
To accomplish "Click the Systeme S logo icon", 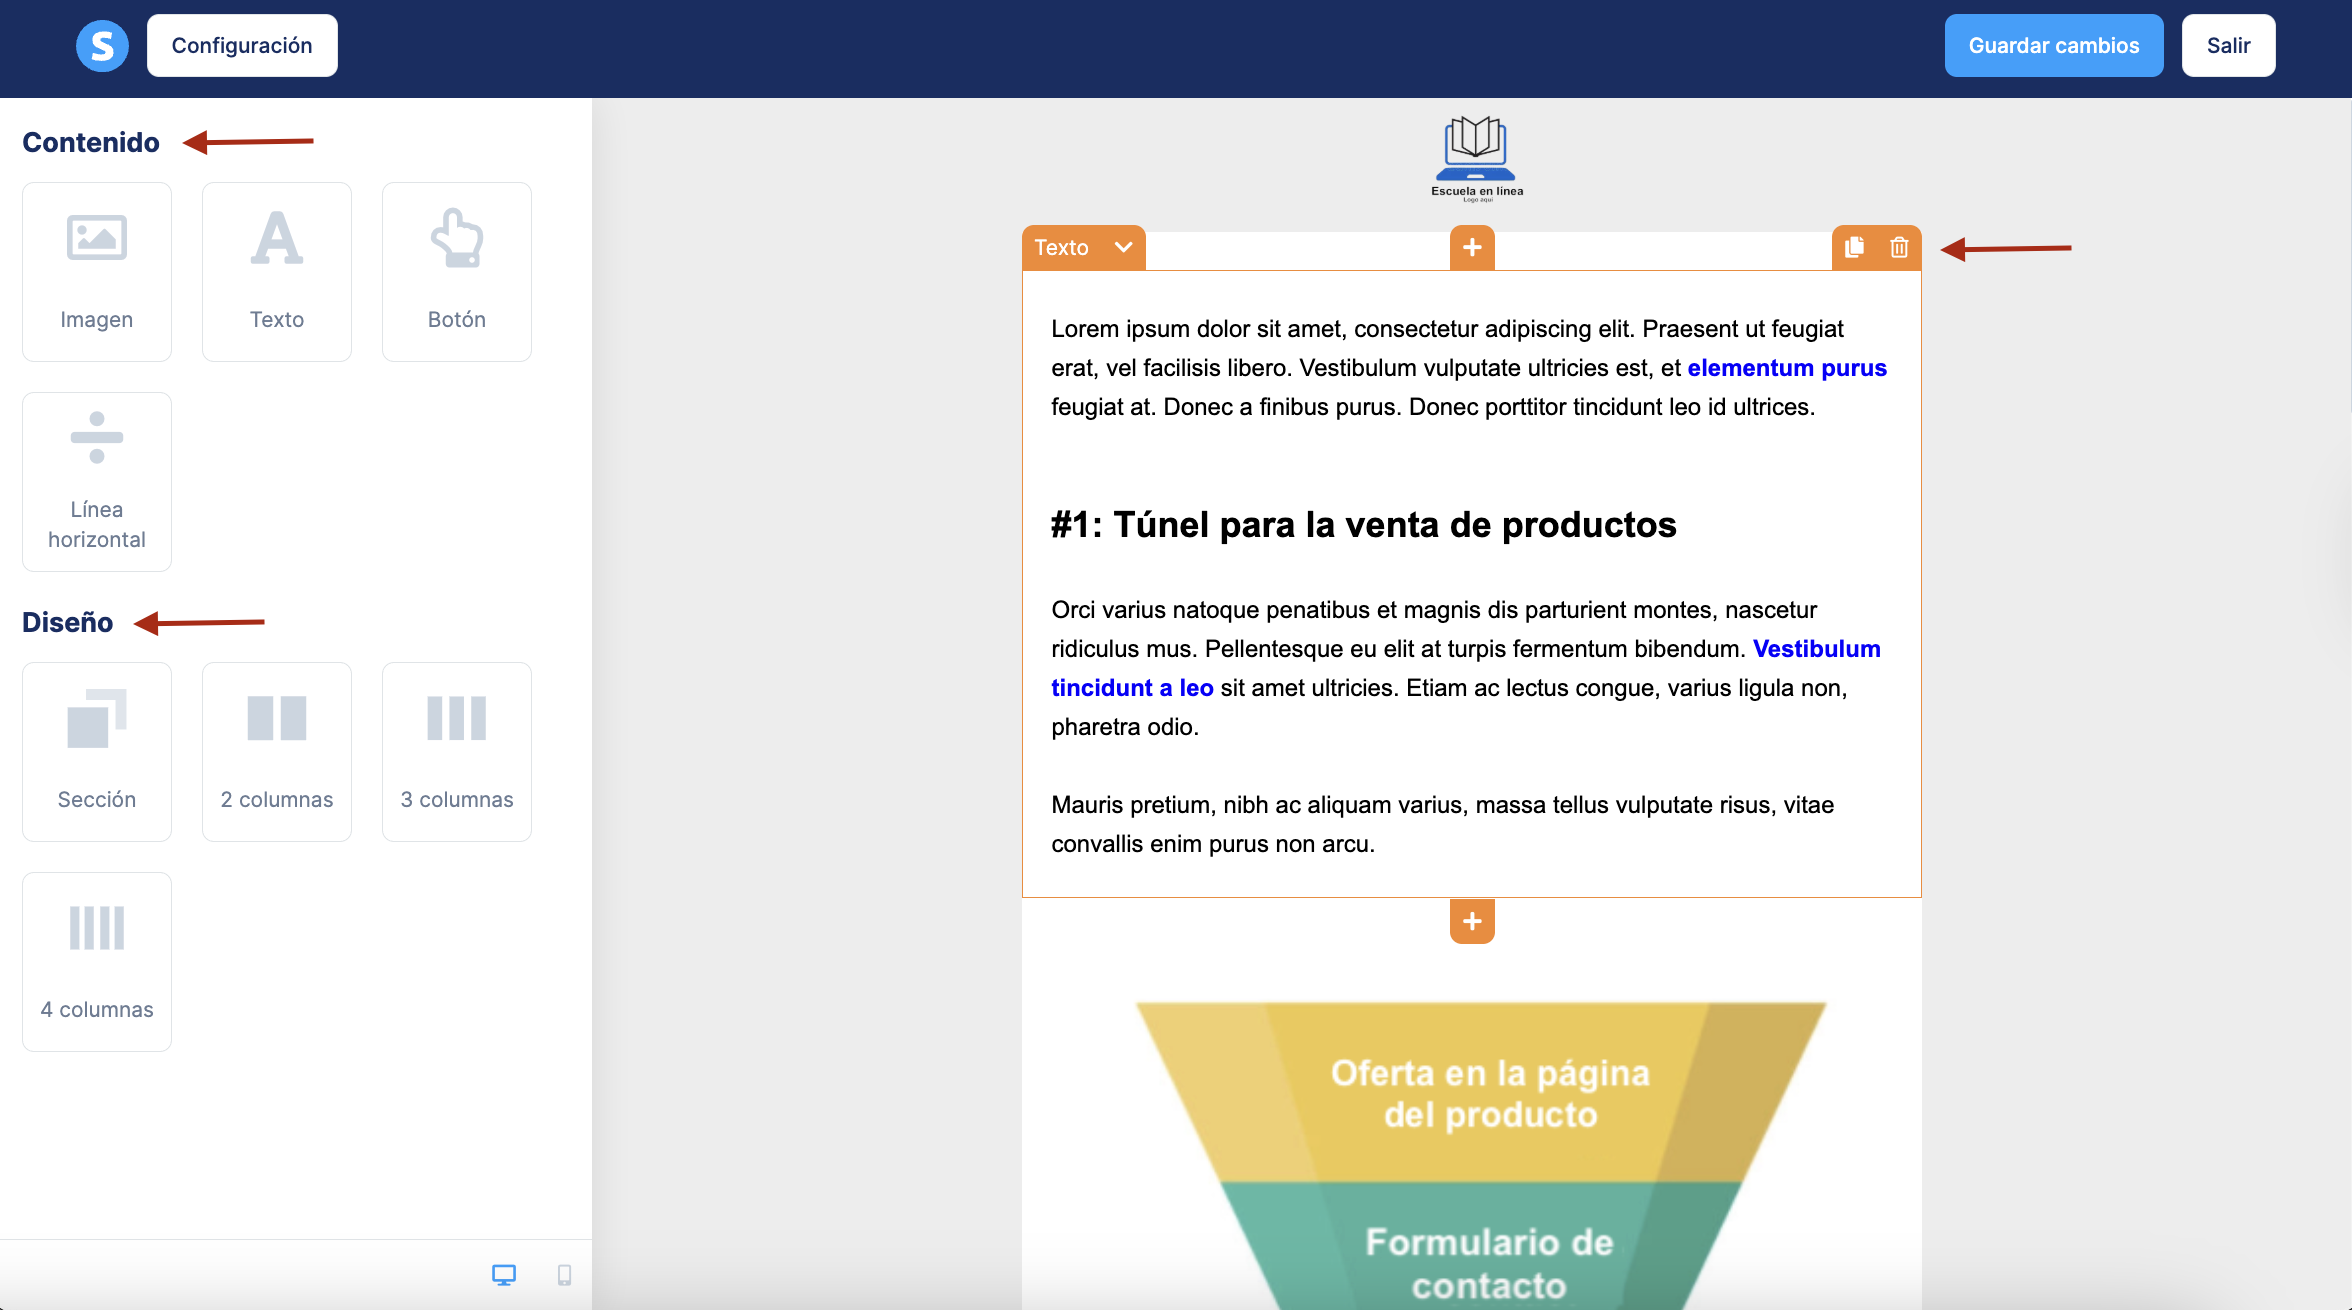I will (x=102, y=46).
